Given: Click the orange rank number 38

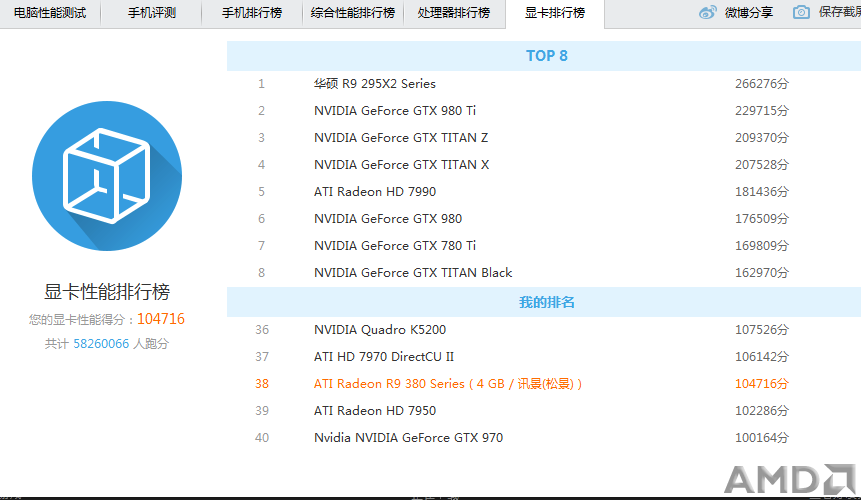Looking at the screenshot, I should click(x=262, y=384).
